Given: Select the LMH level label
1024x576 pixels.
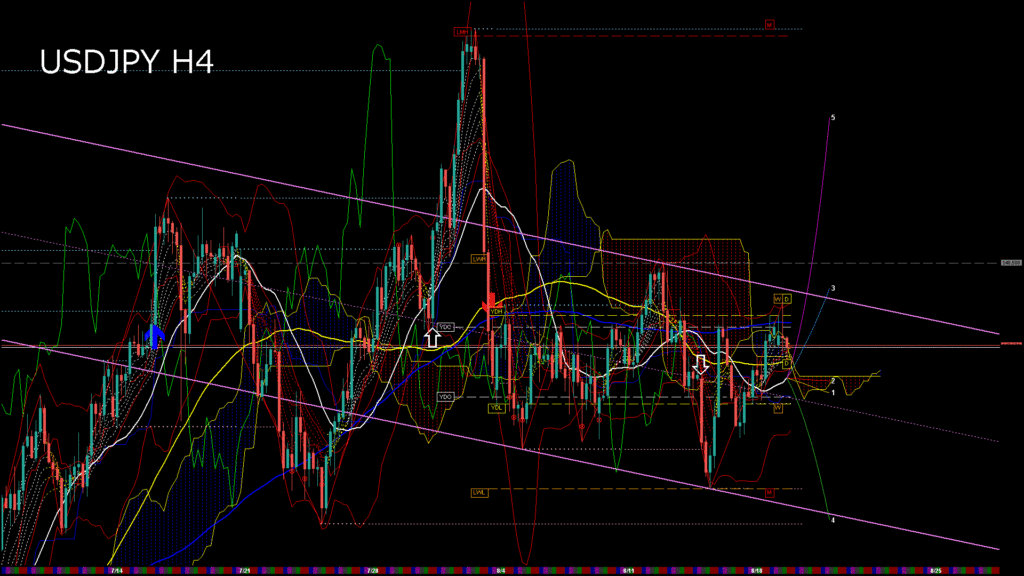Looking at the screenshot, I should [x=461, y=32].
